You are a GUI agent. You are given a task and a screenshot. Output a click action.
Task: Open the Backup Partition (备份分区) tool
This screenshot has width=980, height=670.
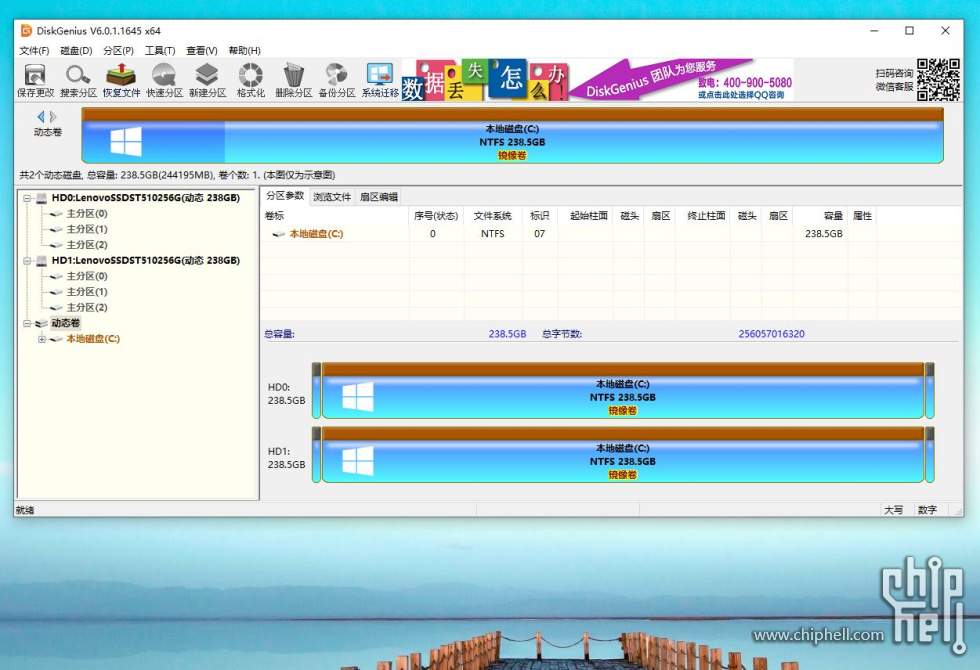click(337, 81)
